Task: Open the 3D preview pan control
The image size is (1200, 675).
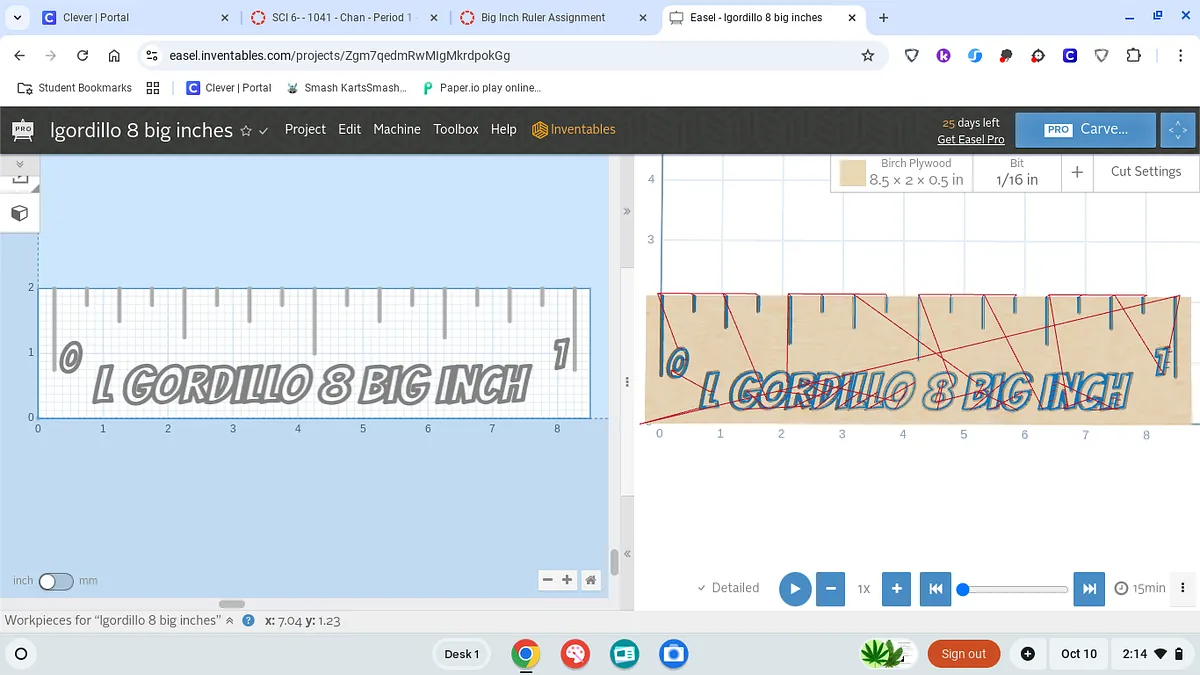Action: [x=1178, y=130]
